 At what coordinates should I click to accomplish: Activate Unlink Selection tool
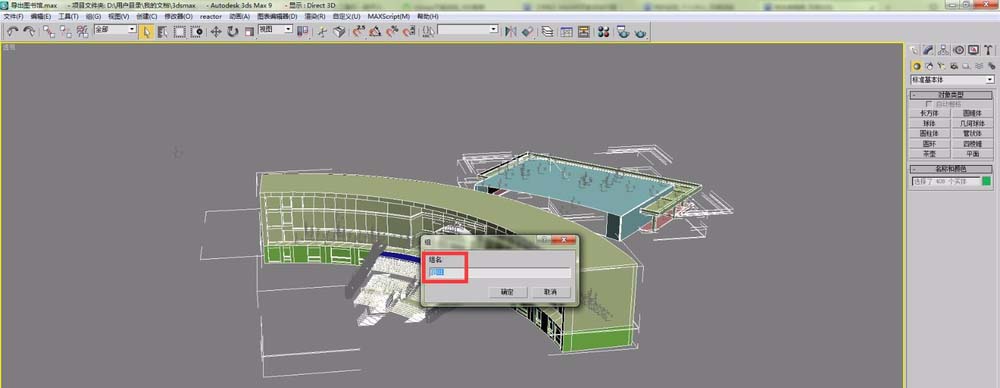point(66,31)
